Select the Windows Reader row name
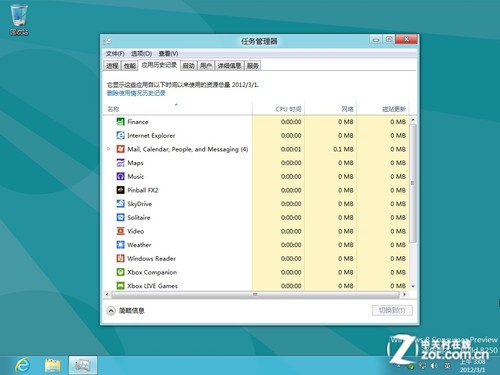 151,259
